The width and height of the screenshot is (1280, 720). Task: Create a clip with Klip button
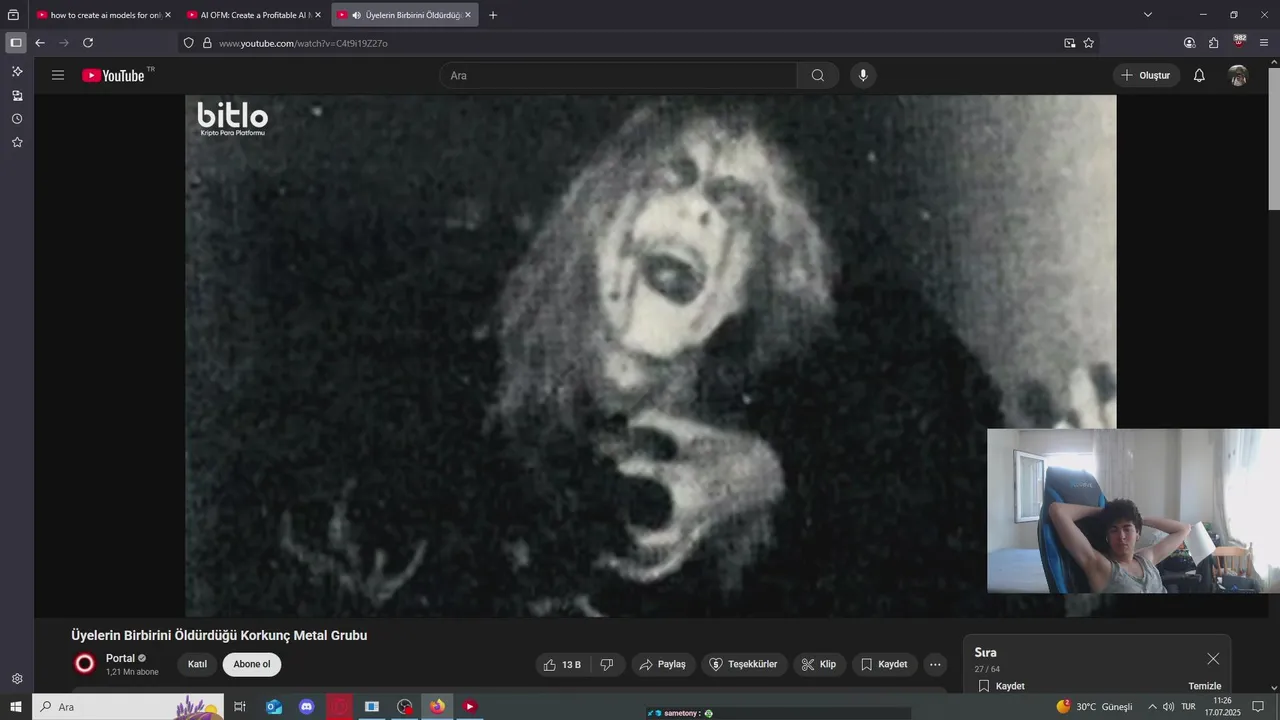[x=819, y=664]
